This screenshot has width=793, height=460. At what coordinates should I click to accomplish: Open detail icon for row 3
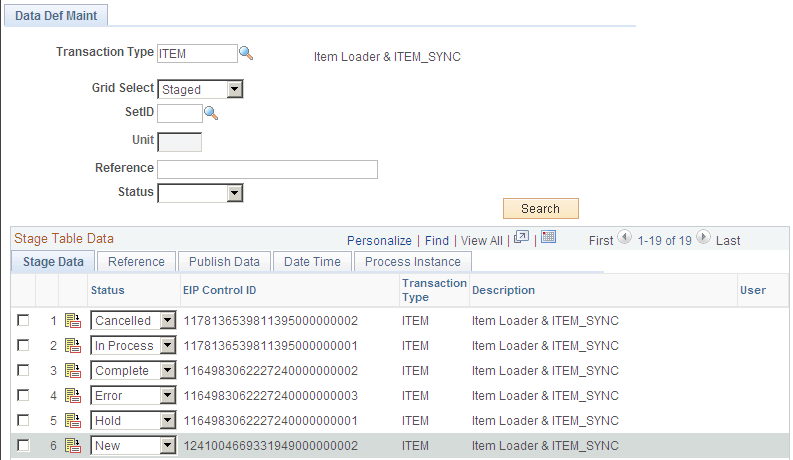(x=73, y=371)
